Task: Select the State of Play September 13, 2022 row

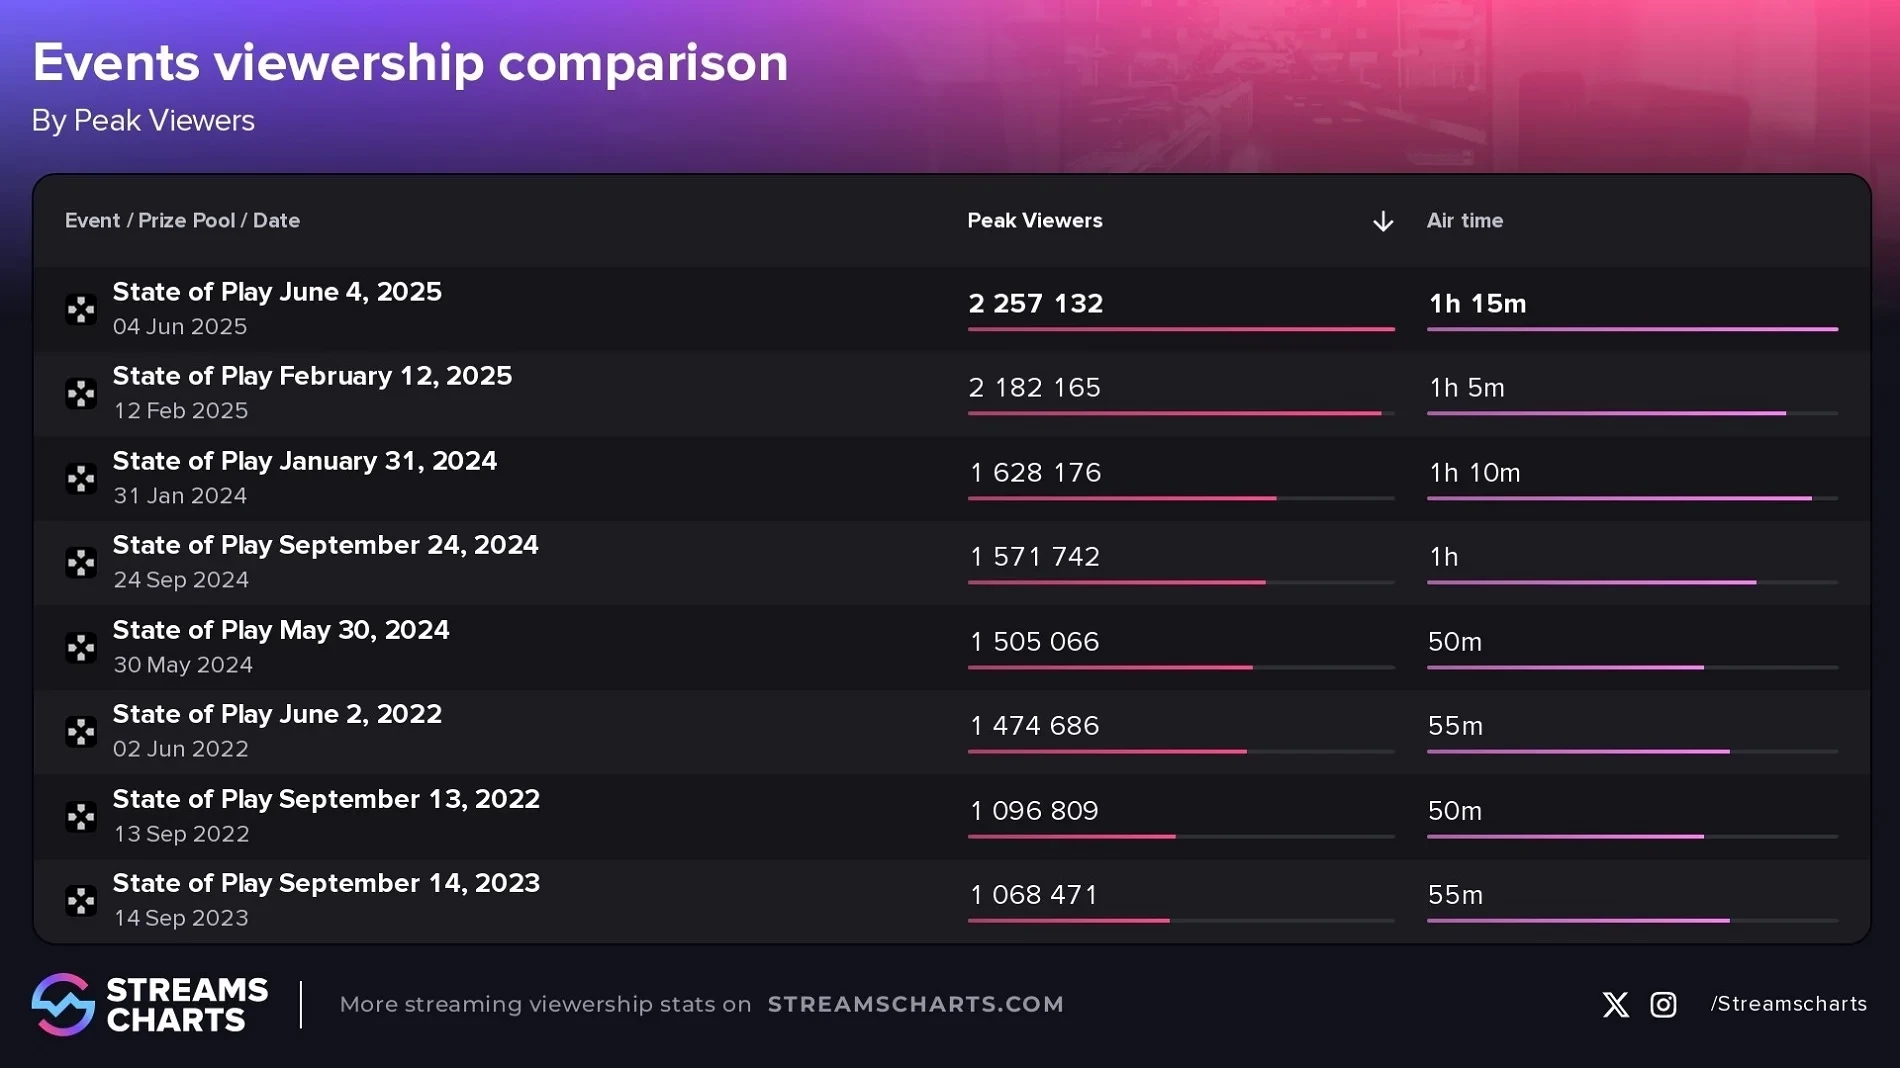Action: click(326, 799)
